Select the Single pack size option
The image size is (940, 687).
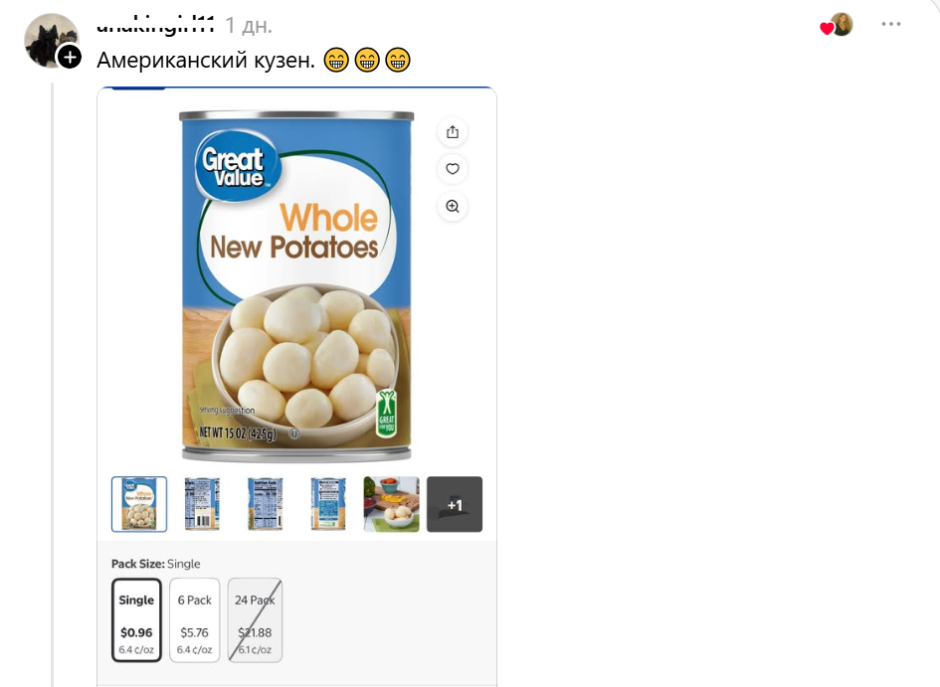pos(137,620)
